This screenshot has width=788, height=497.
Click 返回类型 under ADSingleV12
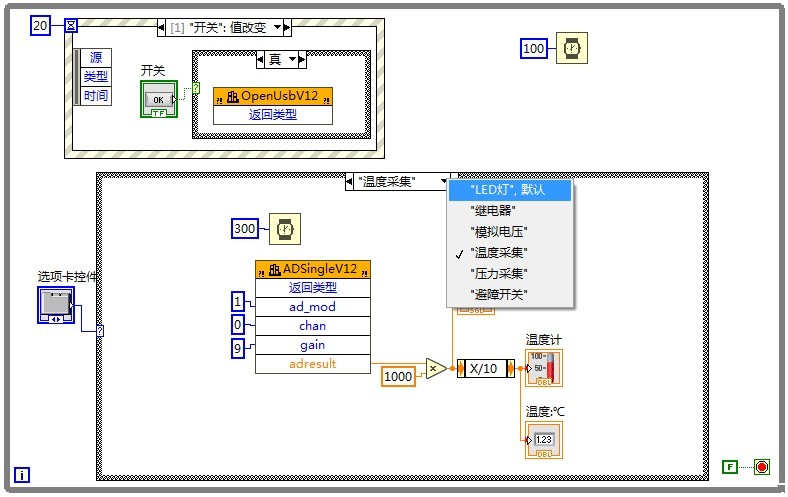313,287
